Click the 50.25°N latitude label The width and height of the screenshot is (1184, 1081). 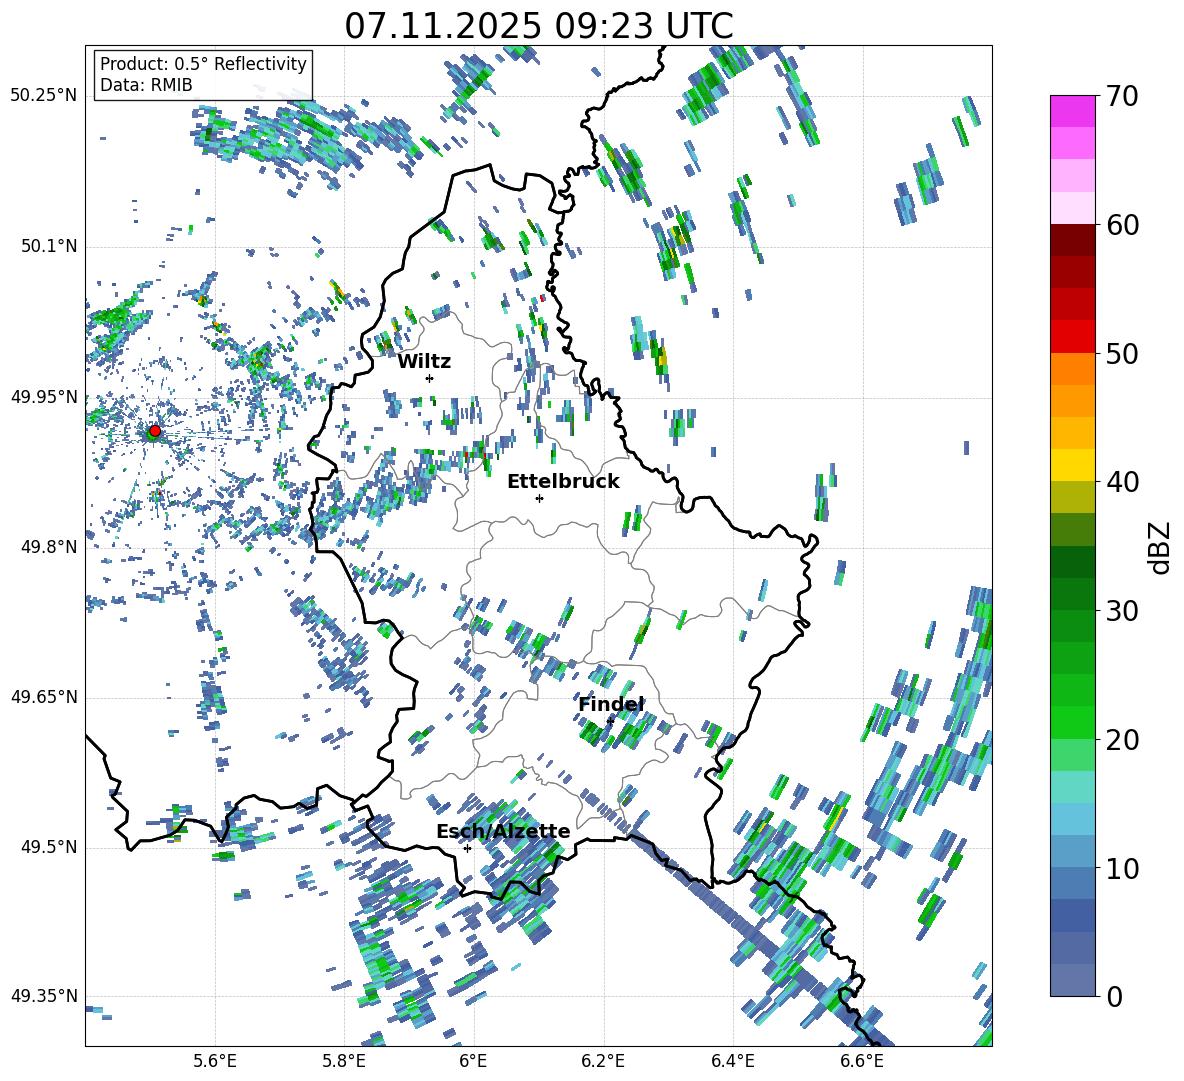(44, 96)
